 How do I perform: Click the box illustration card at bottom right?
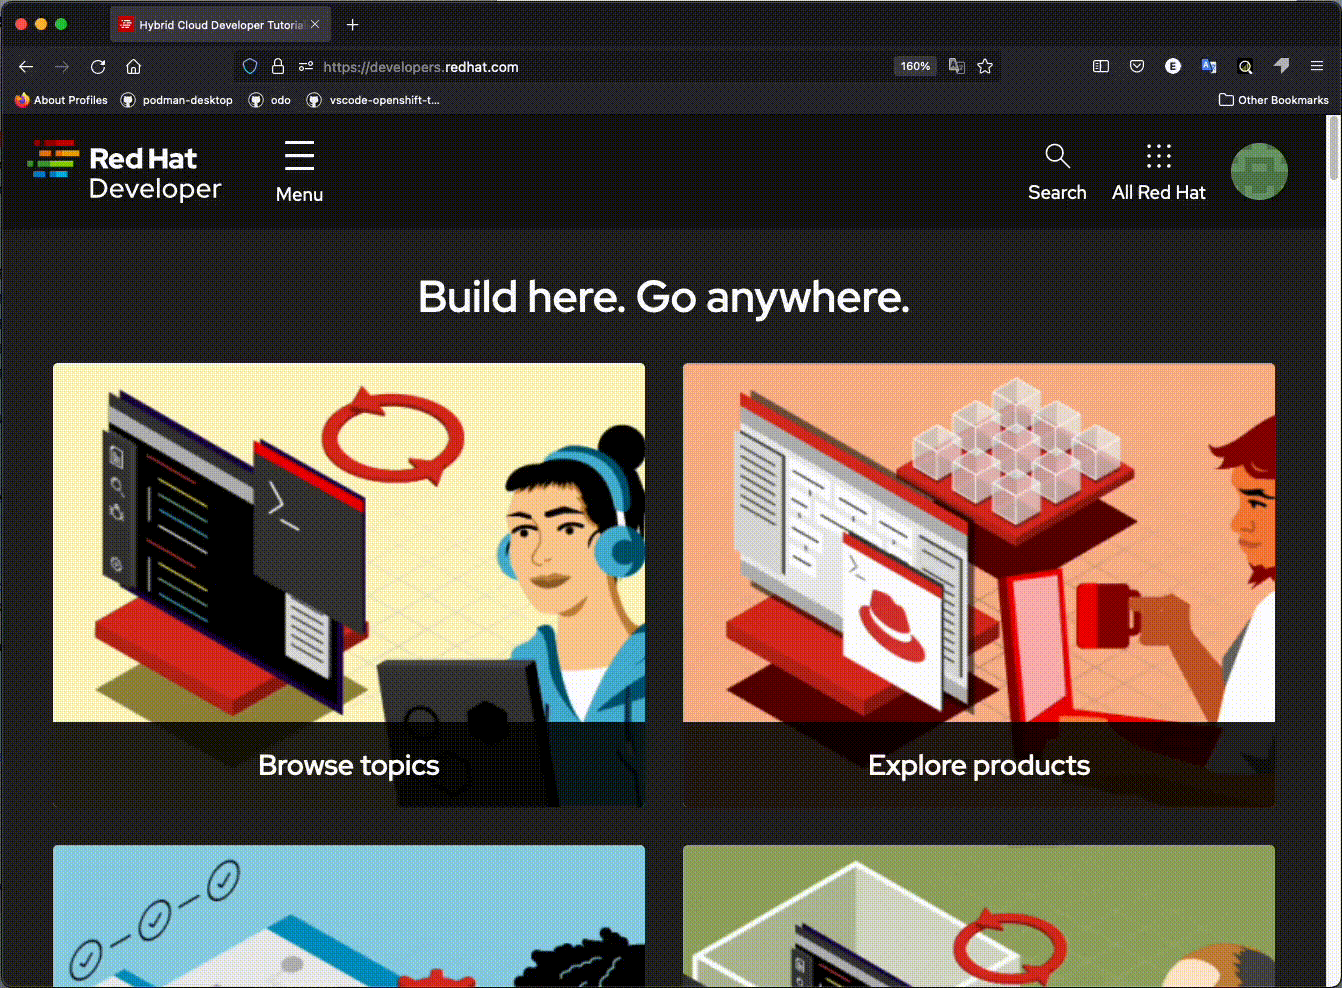[979, 916]
